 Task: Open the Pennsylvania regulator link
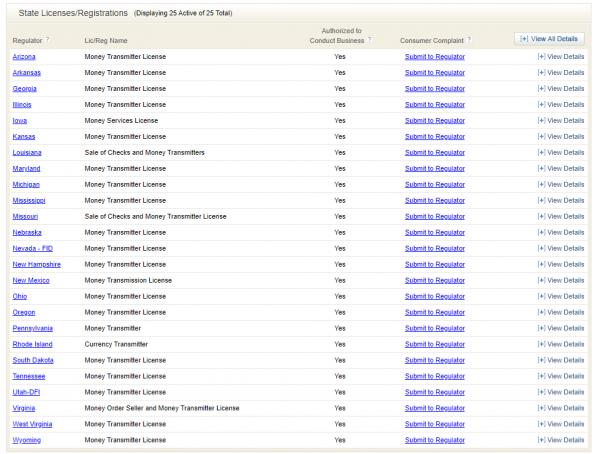pos(33,328)
